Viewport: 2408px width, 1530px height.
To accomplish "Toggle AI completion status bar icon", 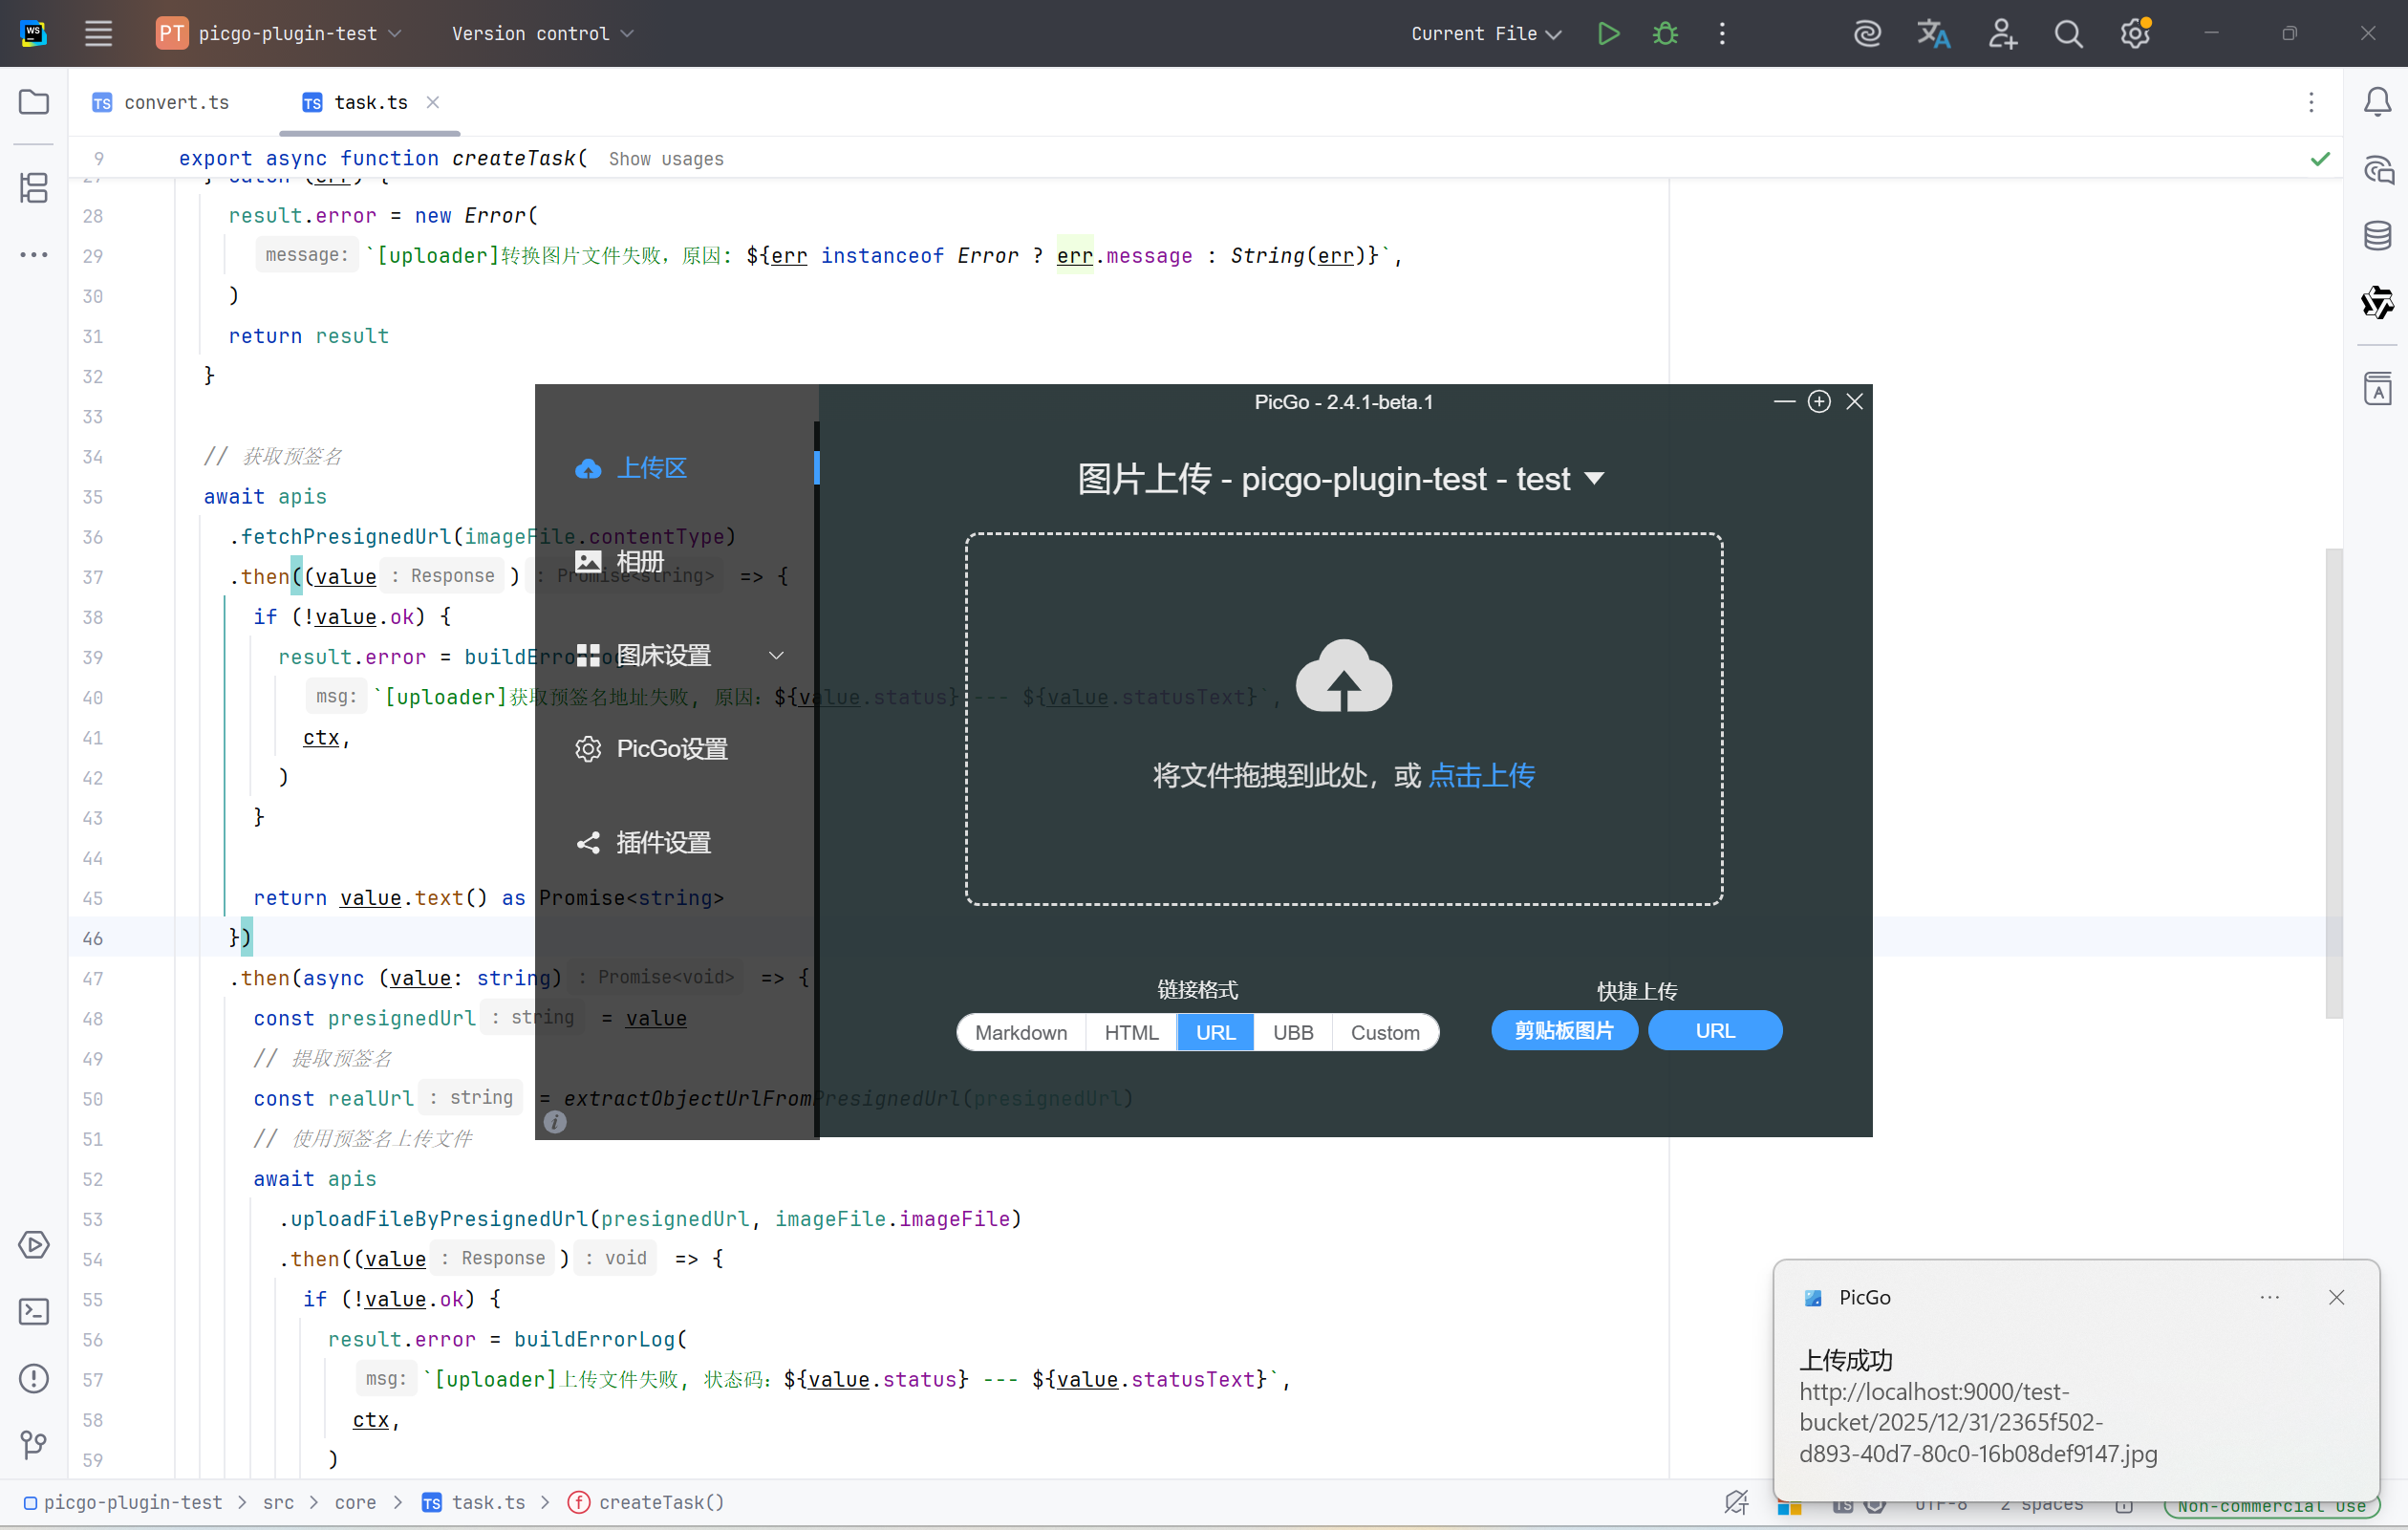I will [1736, 1502].
